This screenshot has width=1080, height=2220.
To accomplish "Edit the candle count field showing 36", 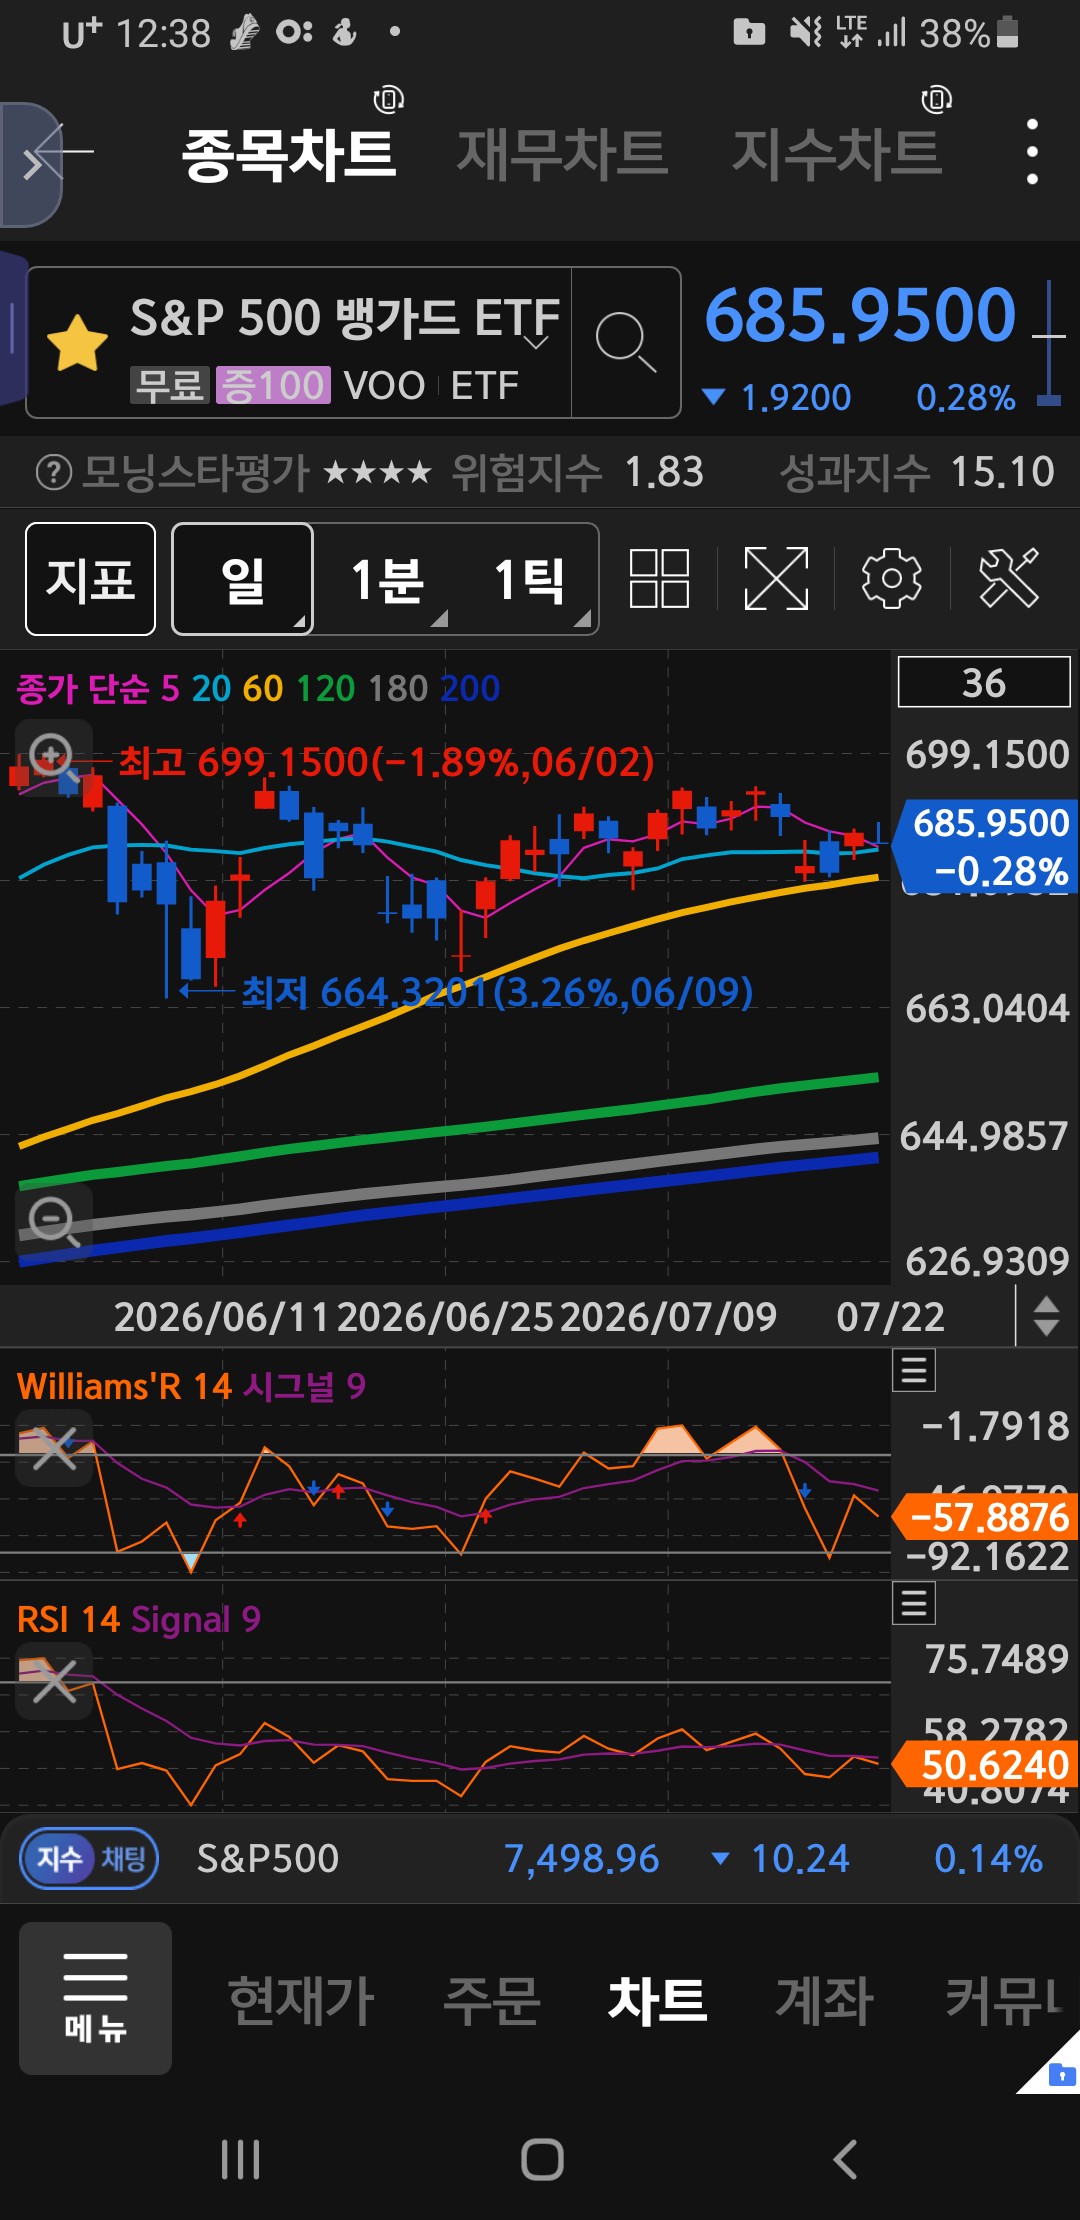I will 984,682.
